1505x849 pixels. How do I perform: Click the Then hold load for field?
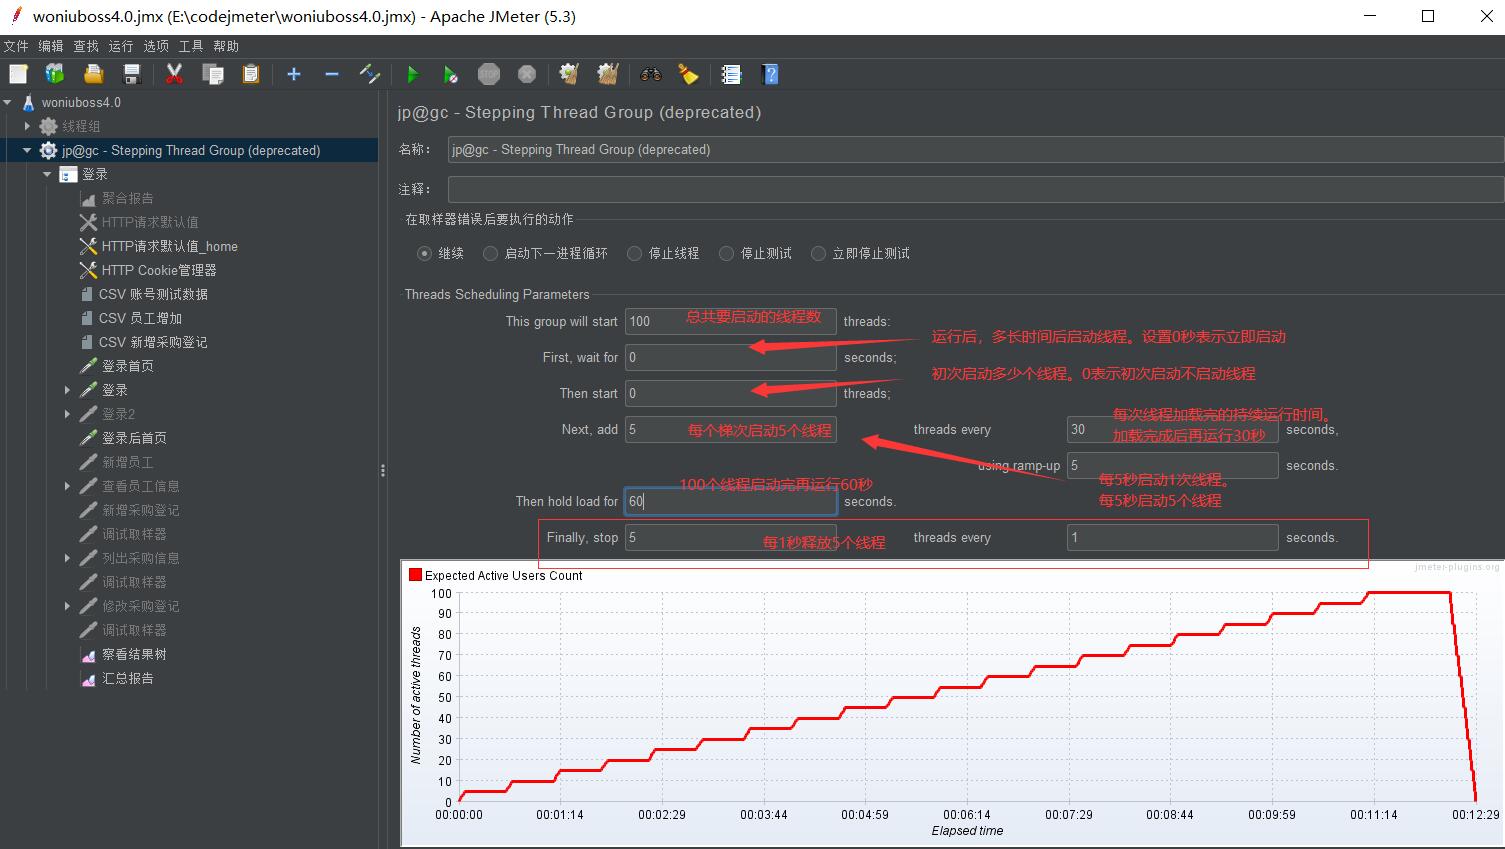pyautogui.click(x=731, y=501)
